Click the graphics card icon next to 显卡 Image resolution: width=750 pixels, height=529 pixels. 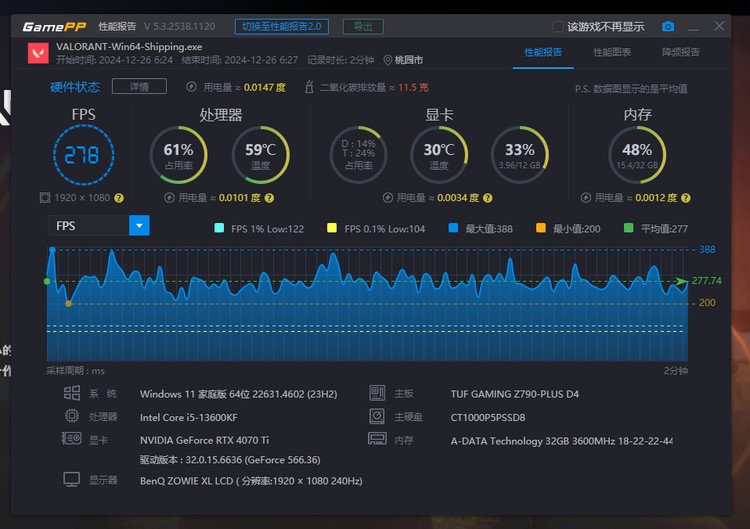point(72,438)
